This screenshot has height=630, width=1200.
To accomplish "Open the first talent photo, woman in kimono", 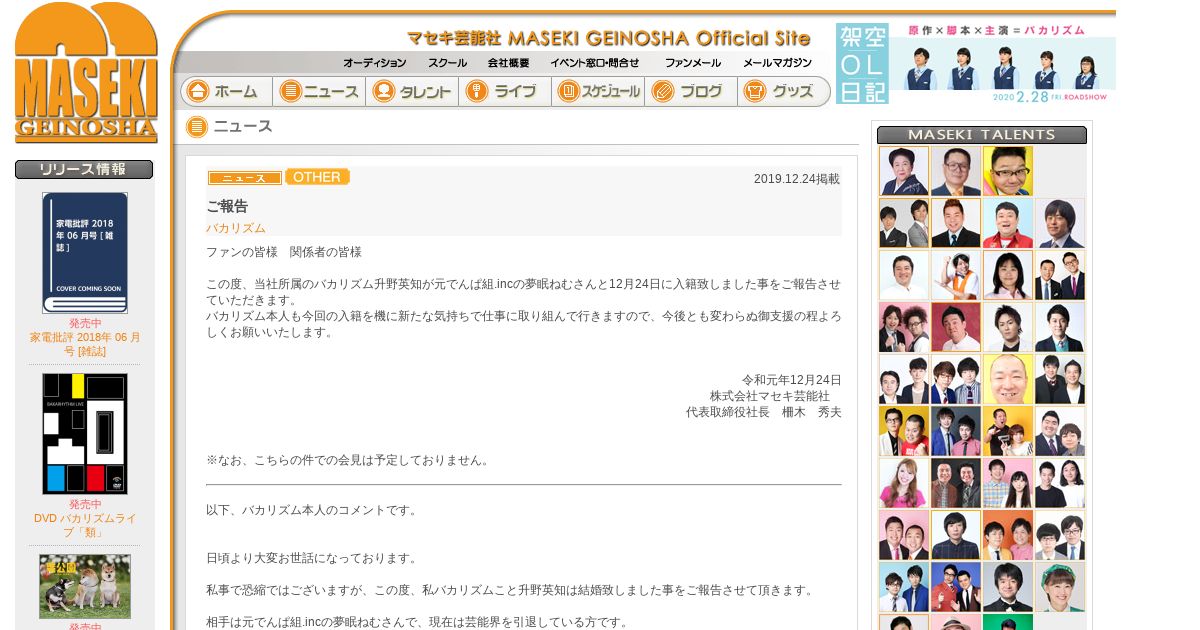I will click(904, 171).
